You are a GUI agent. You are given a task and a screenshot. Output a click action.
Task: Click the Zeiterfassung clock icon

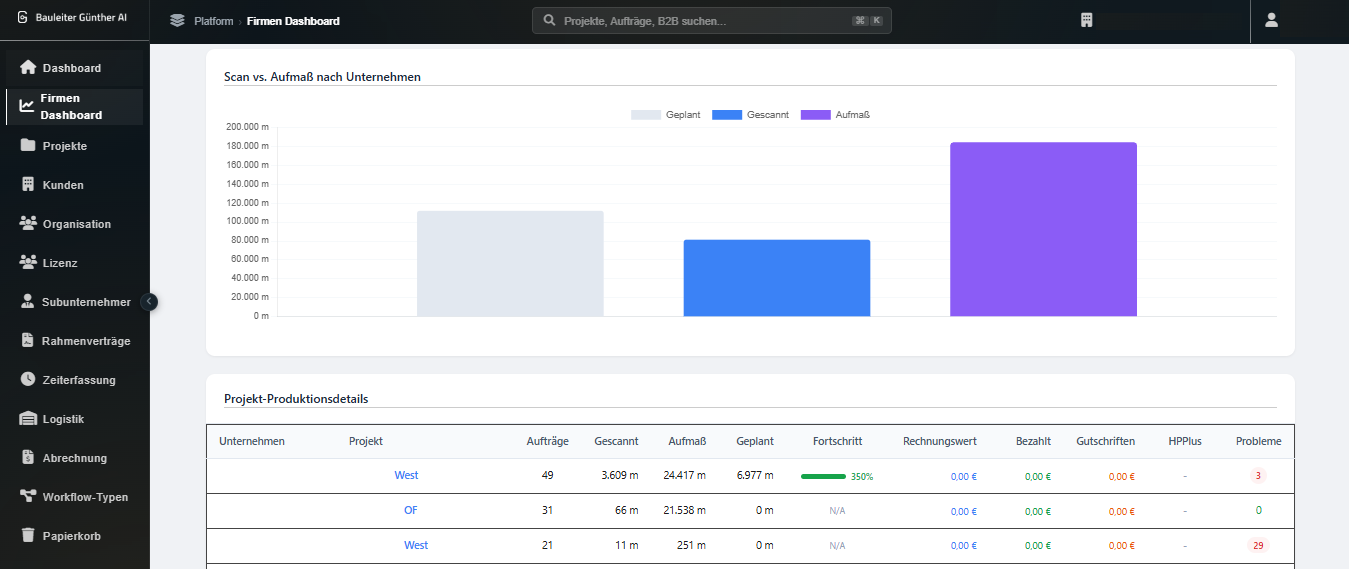click(28, 380)
